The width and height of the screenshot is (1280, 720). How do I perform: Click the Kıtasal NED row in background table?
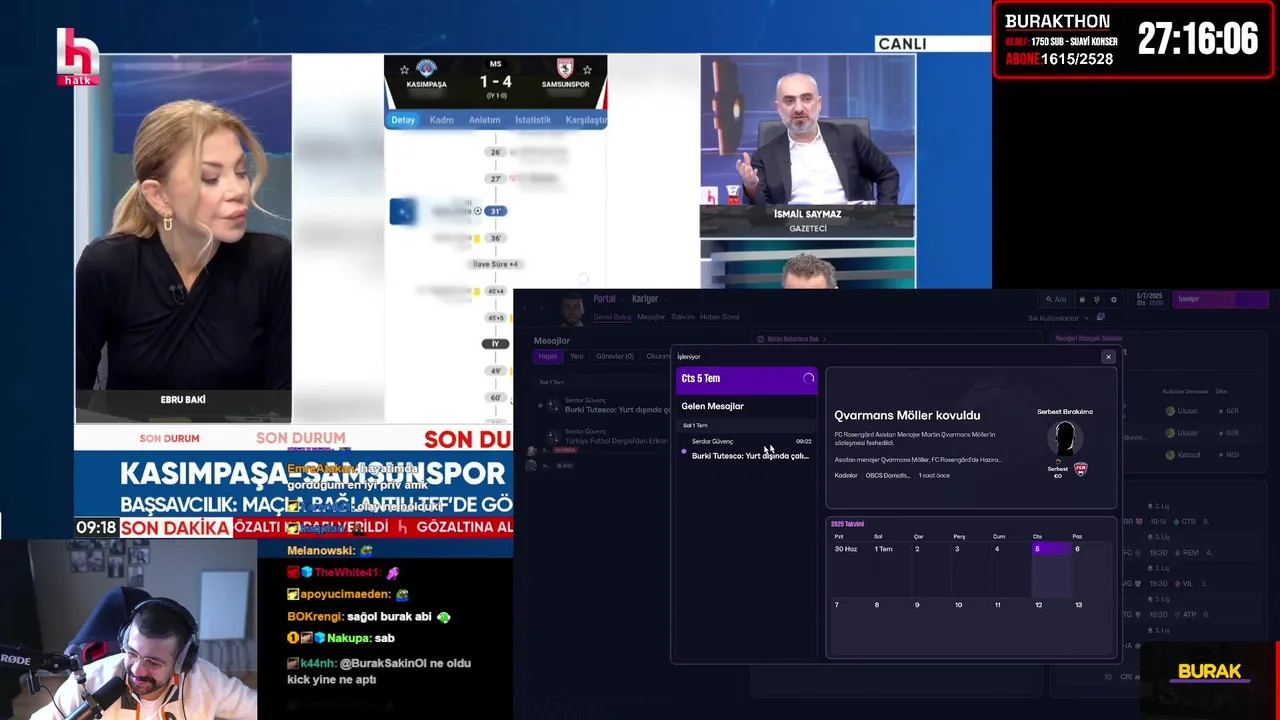pyautogui.click(x=1200, y=454)
